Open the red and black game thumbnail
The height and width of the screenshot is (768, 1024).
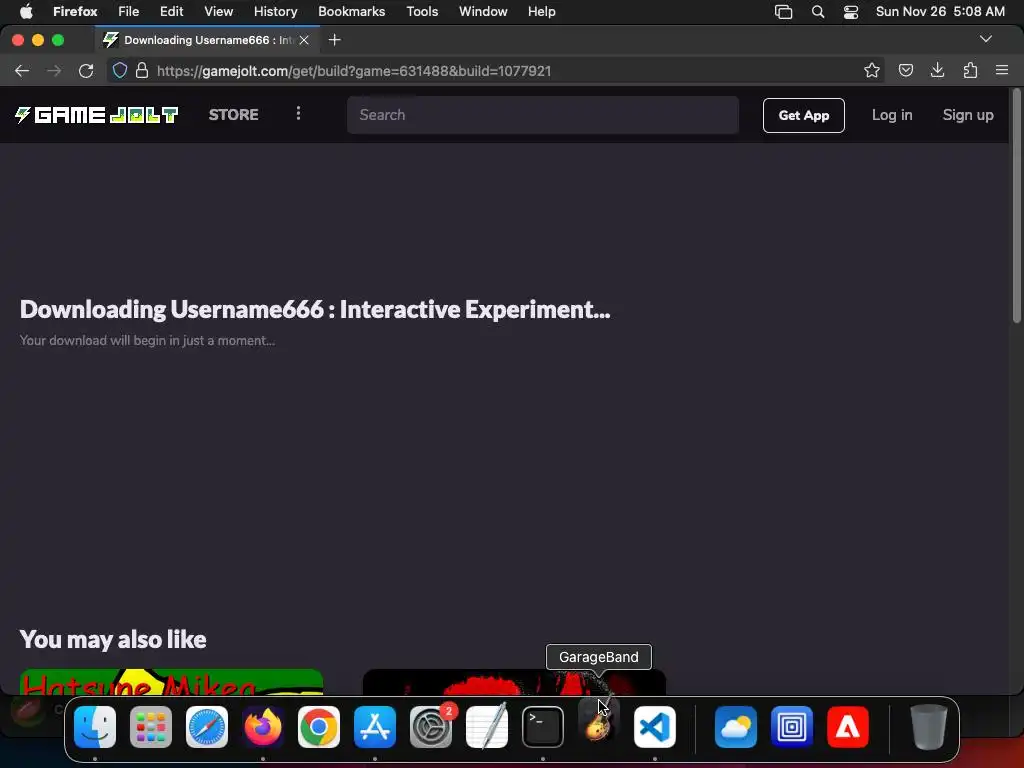[x=514, y=682]
